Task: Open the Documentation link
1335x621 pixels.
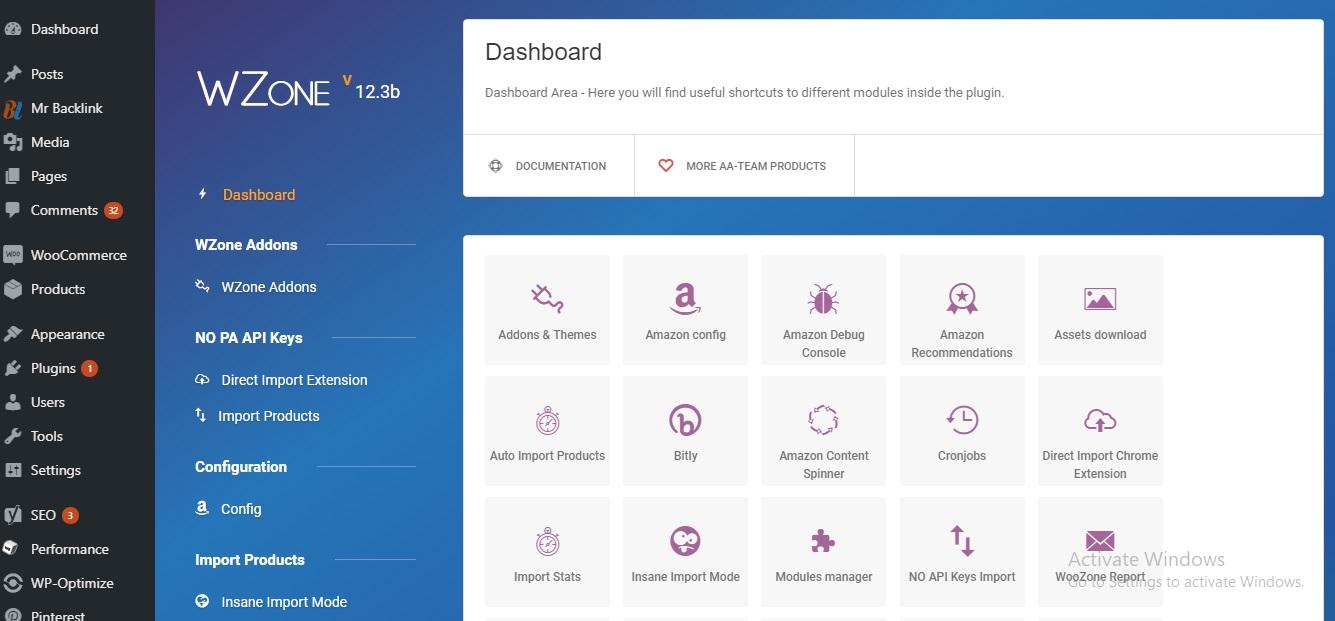Action: click(x=549, y=166)
